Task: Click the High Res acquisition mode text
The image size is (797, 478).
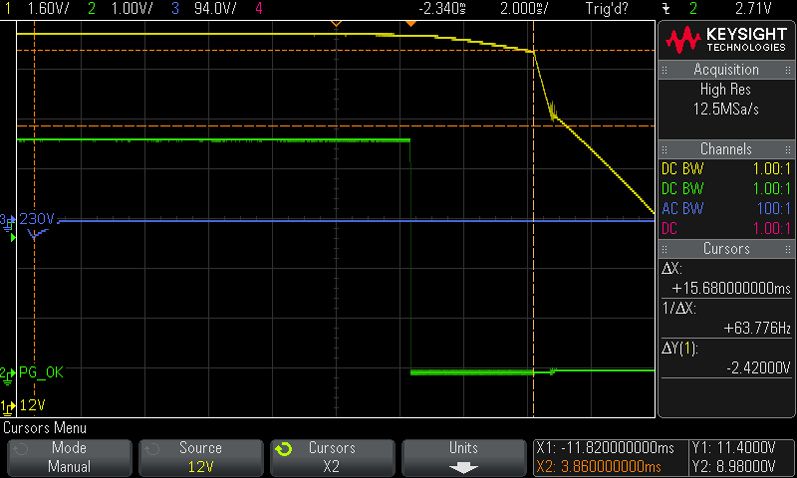Action: pos(725,89)
